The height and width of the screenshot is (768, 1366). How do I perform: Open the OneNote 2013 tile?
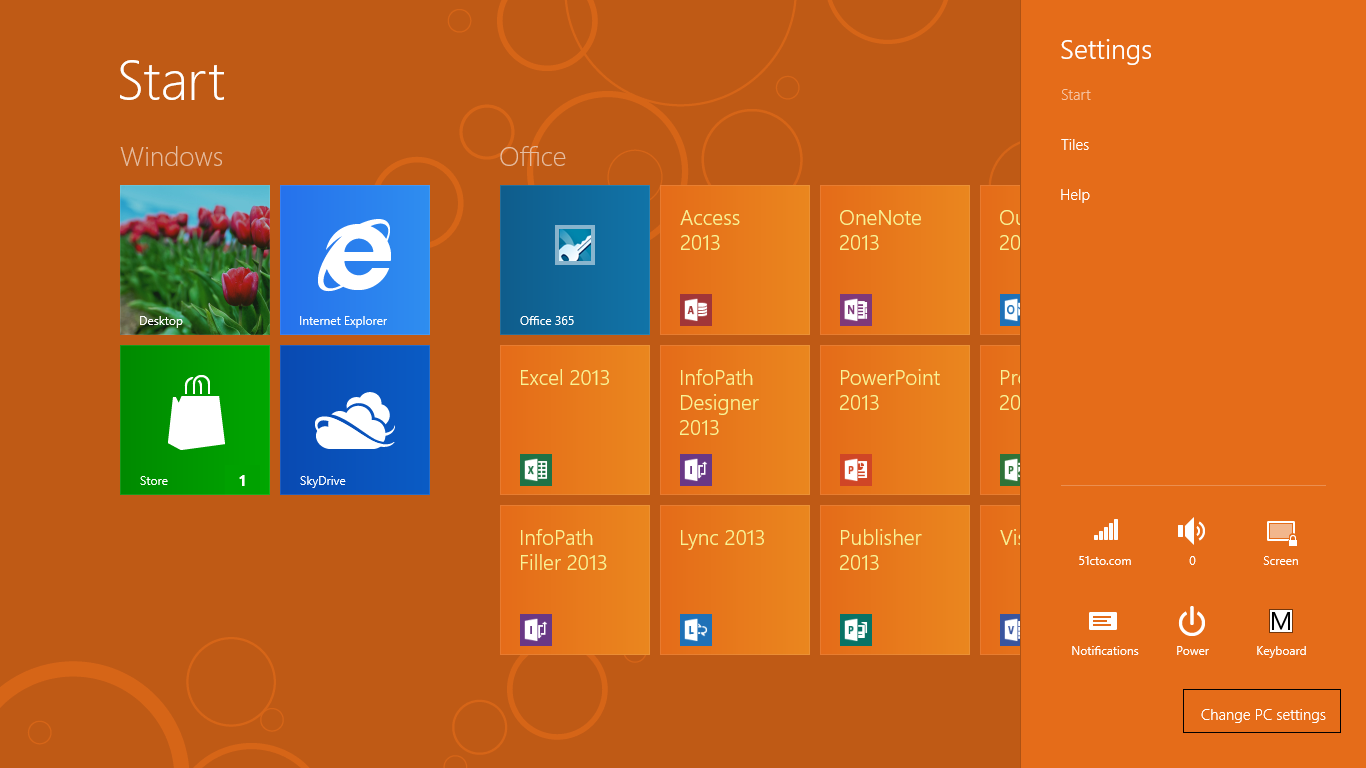[x=895, y=260]
